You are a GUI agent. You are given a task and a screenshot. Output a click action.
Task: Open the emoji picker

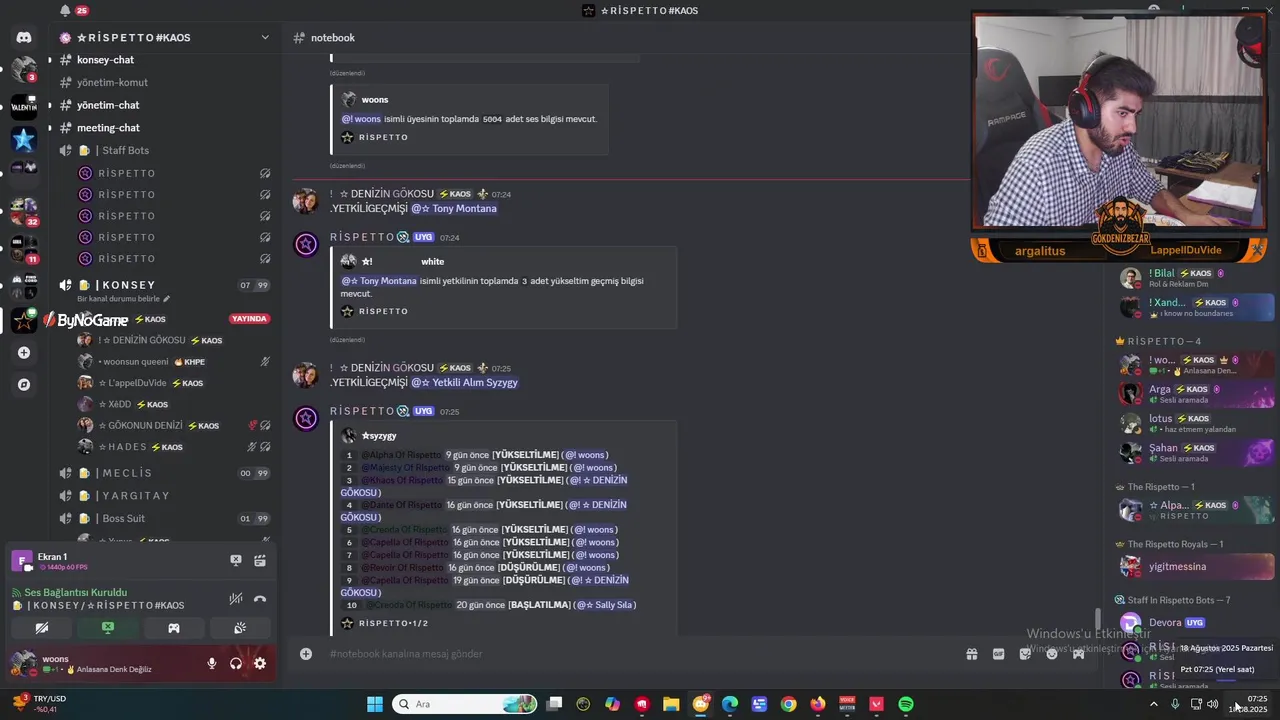coord(1052,654)
